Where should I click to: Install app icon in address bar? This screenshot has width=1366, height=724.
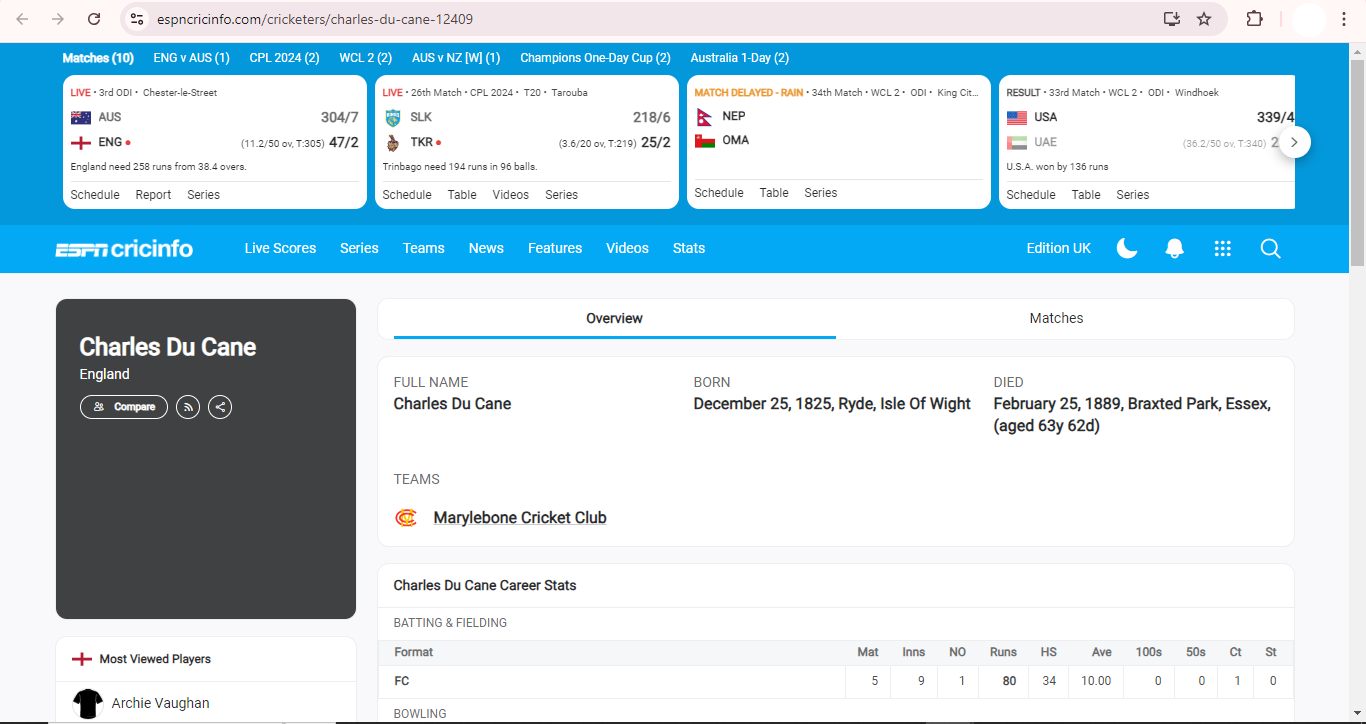point(1172,19)
